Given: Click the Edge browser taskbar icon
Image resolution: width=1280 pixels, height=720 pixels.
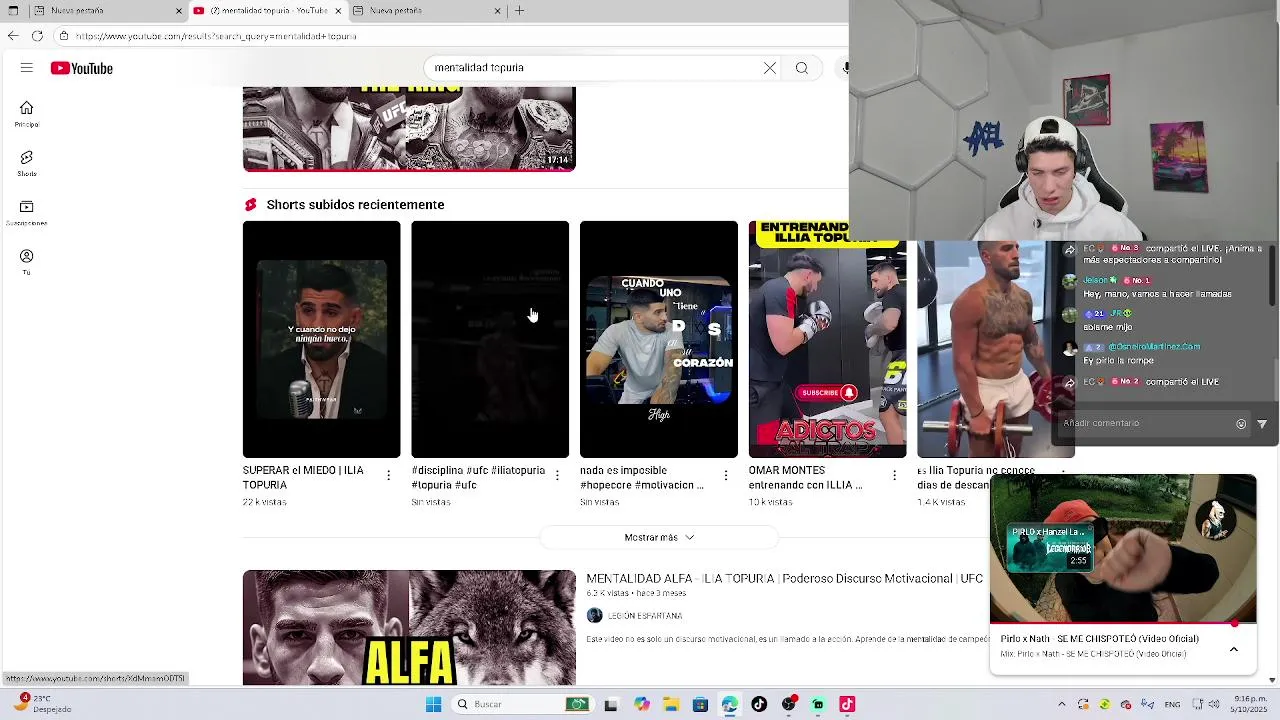Looking at the screenshot, I should click(x=729, y=704).
